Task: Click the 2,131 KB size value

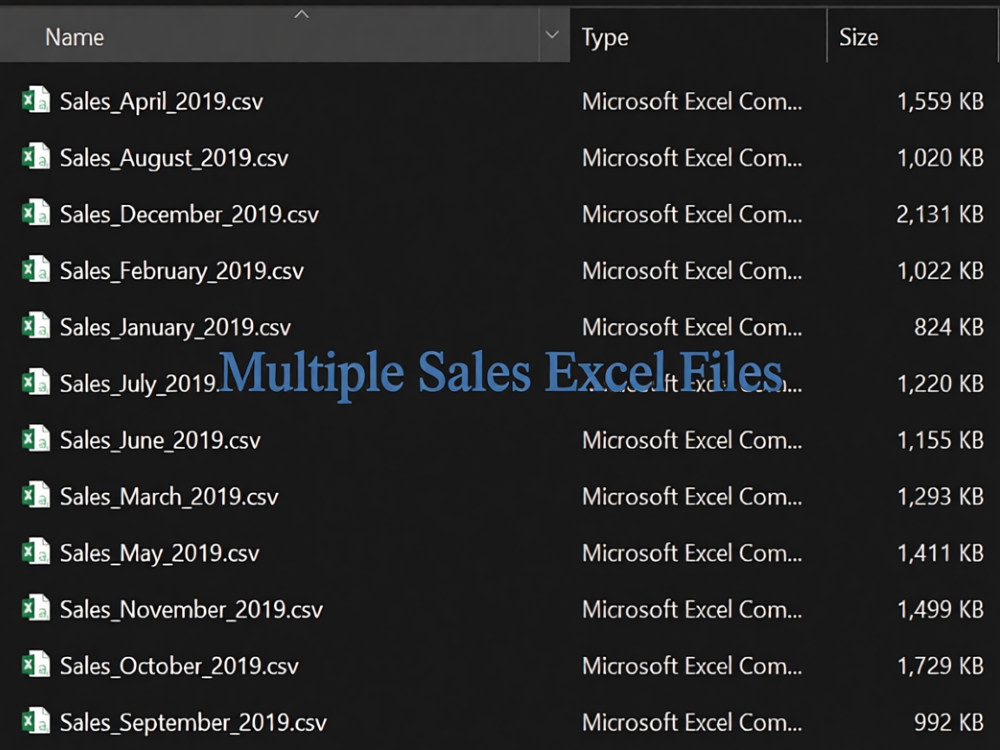Action: (940, 214)
